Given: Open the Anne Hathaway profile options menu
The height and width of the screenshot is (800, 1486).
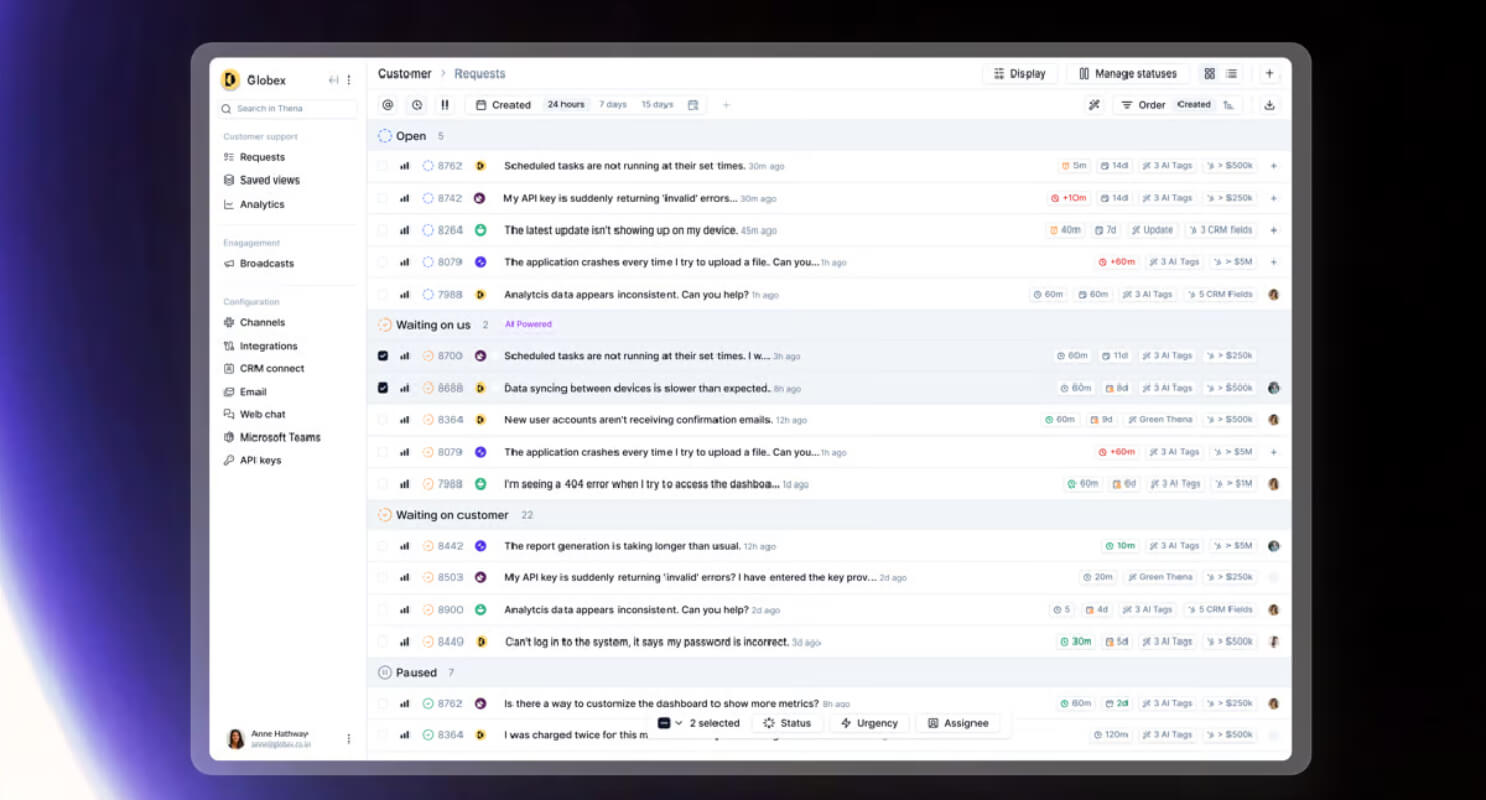Looking at the screenshot, I should [348, 739].
